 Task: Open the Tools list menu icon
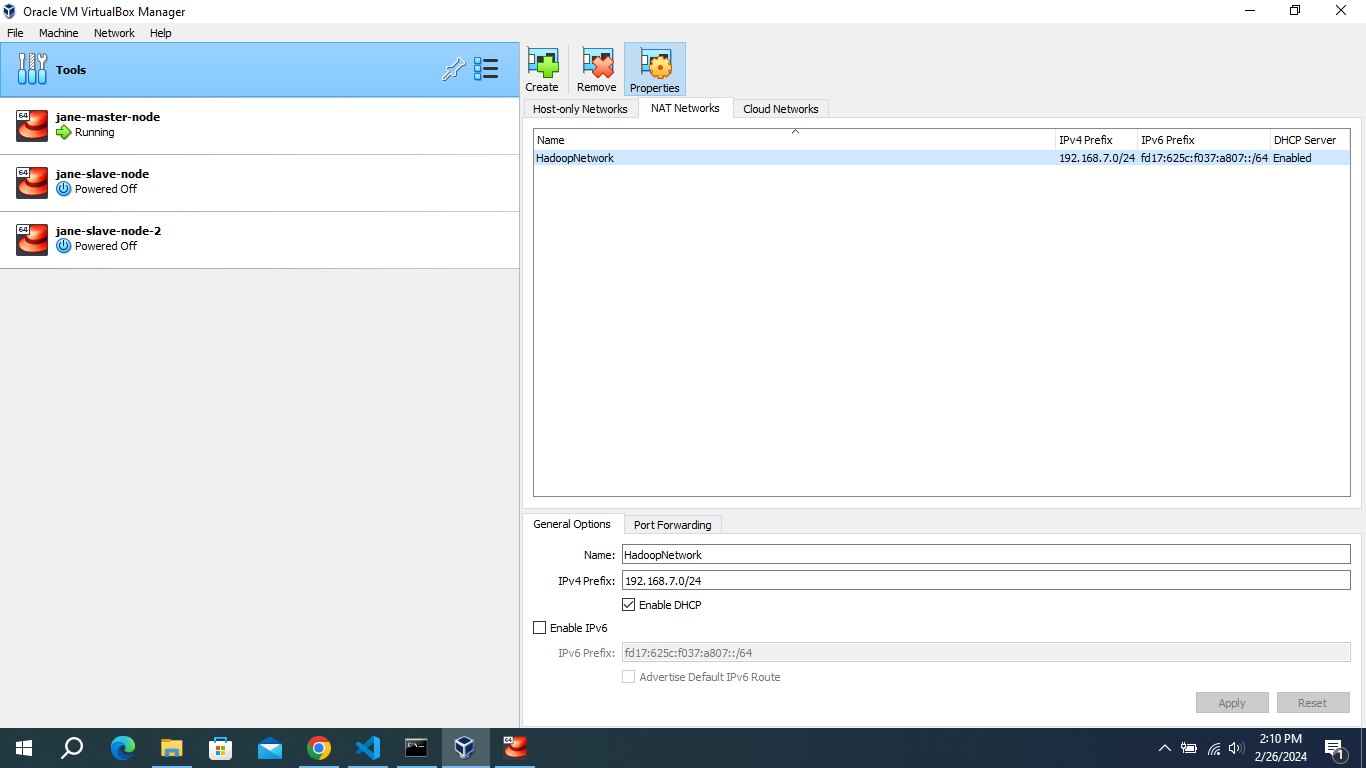pos(486,69)
